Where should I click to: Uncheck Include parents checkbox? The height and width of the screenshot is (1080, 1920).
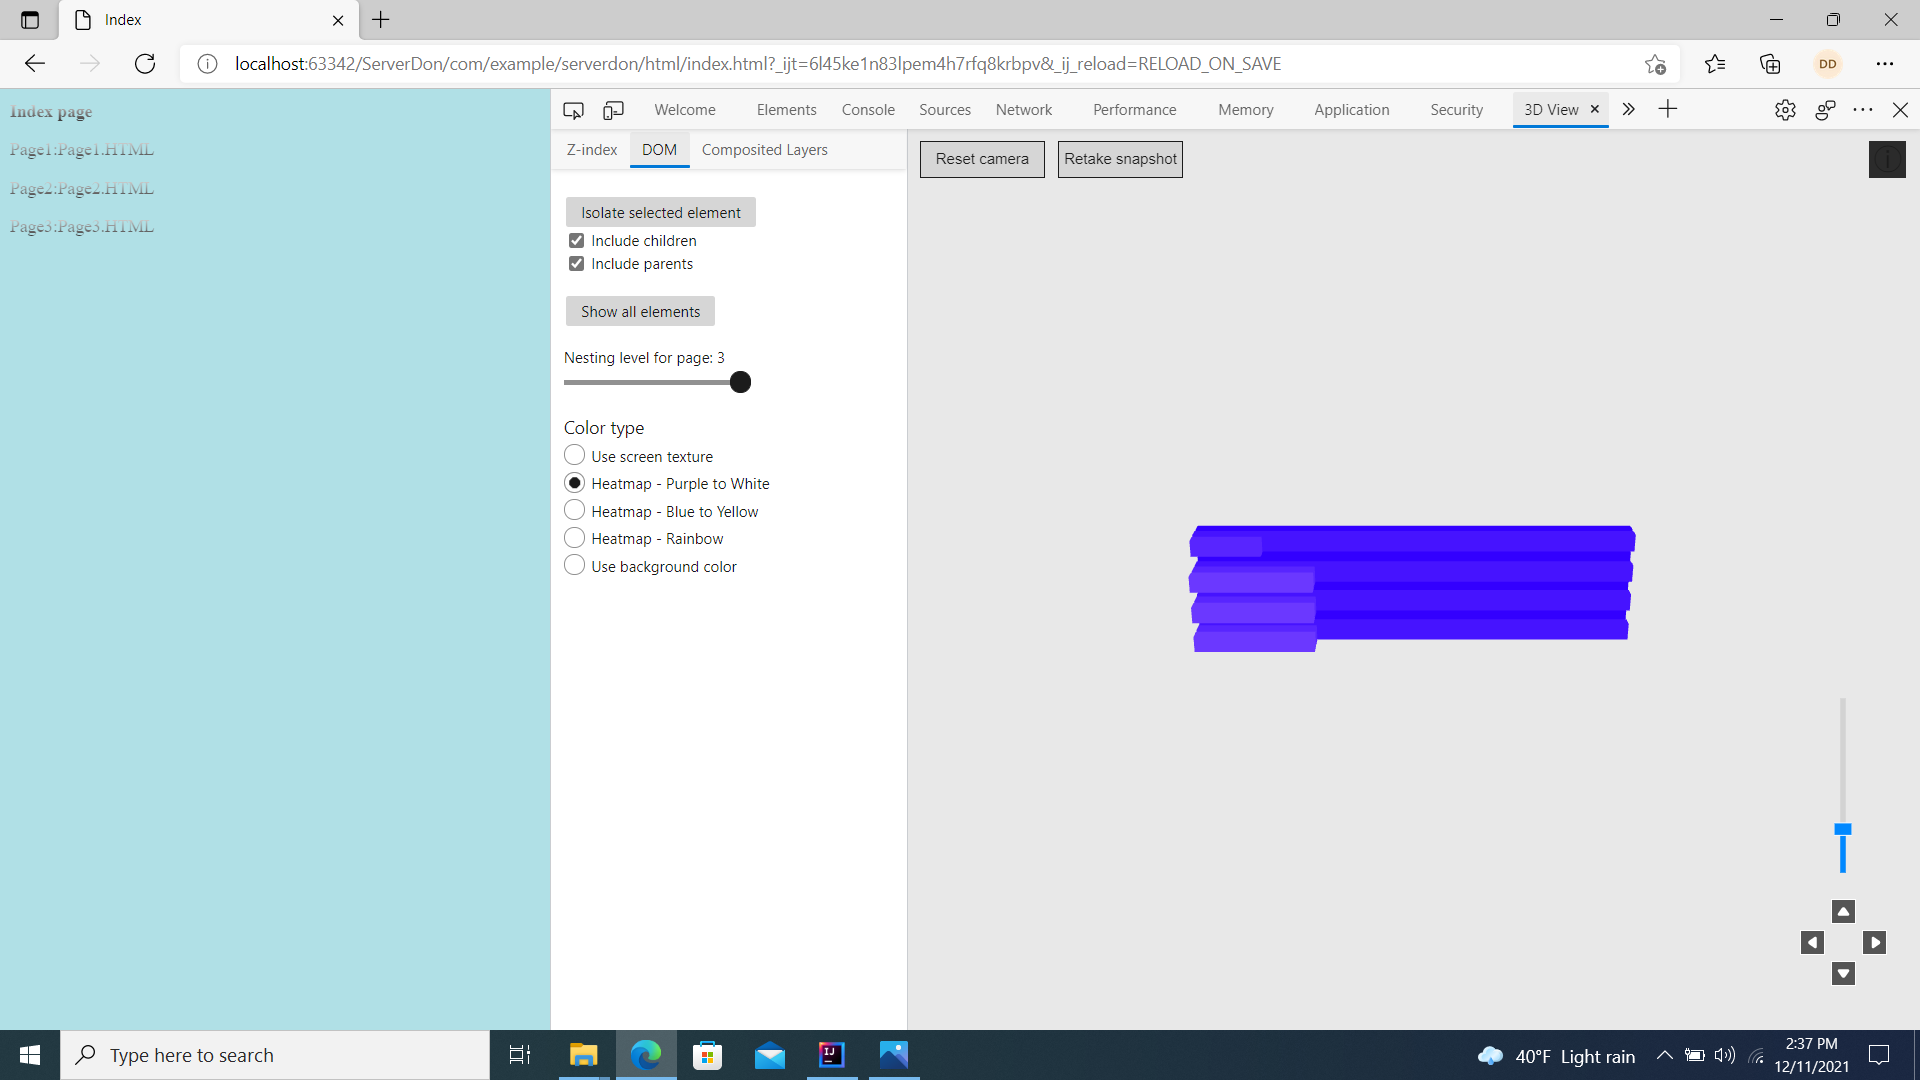click(x=576, y=264)
